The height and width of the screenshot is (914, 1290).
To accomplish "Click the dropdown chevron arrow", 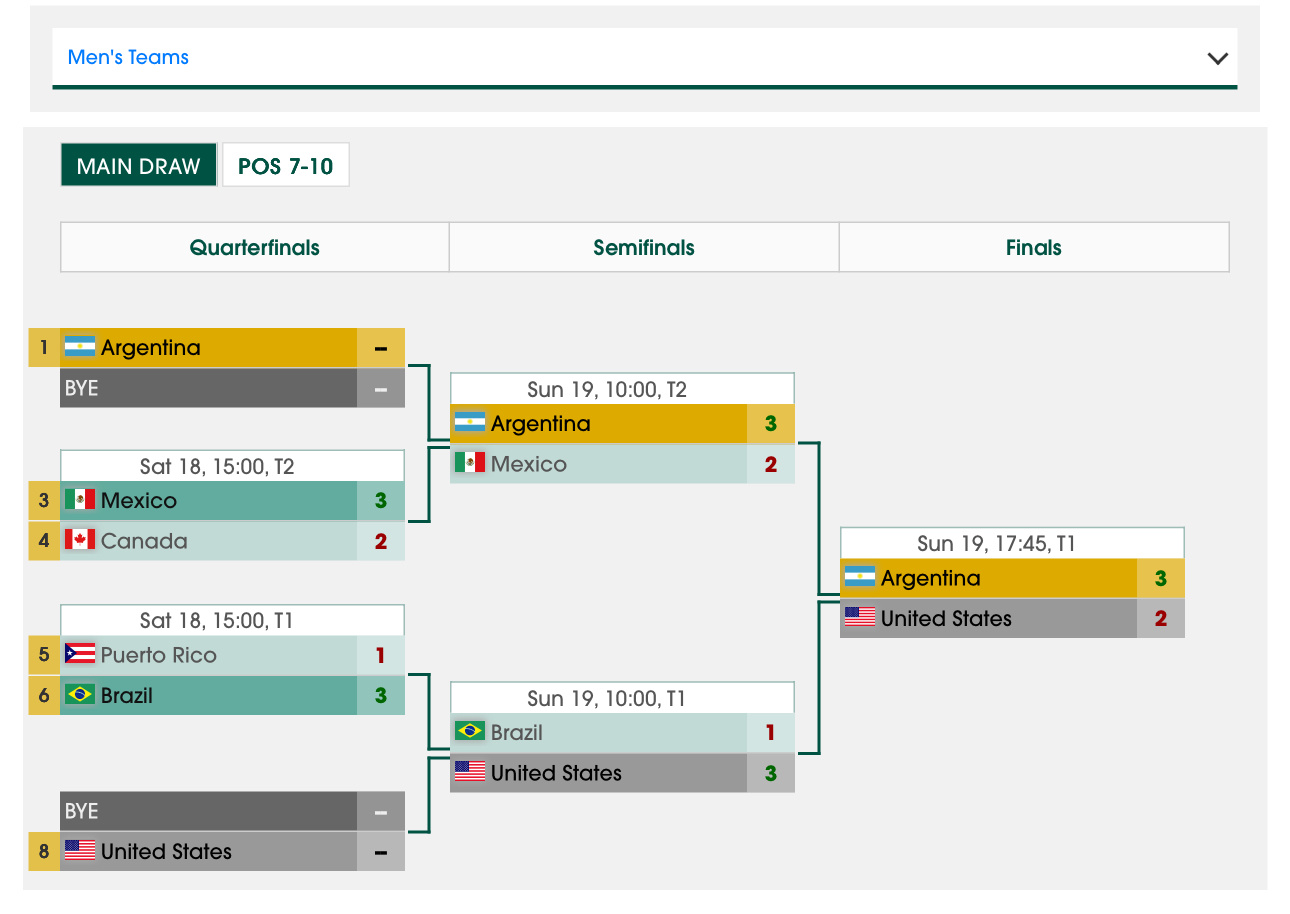I will 1217,58.
